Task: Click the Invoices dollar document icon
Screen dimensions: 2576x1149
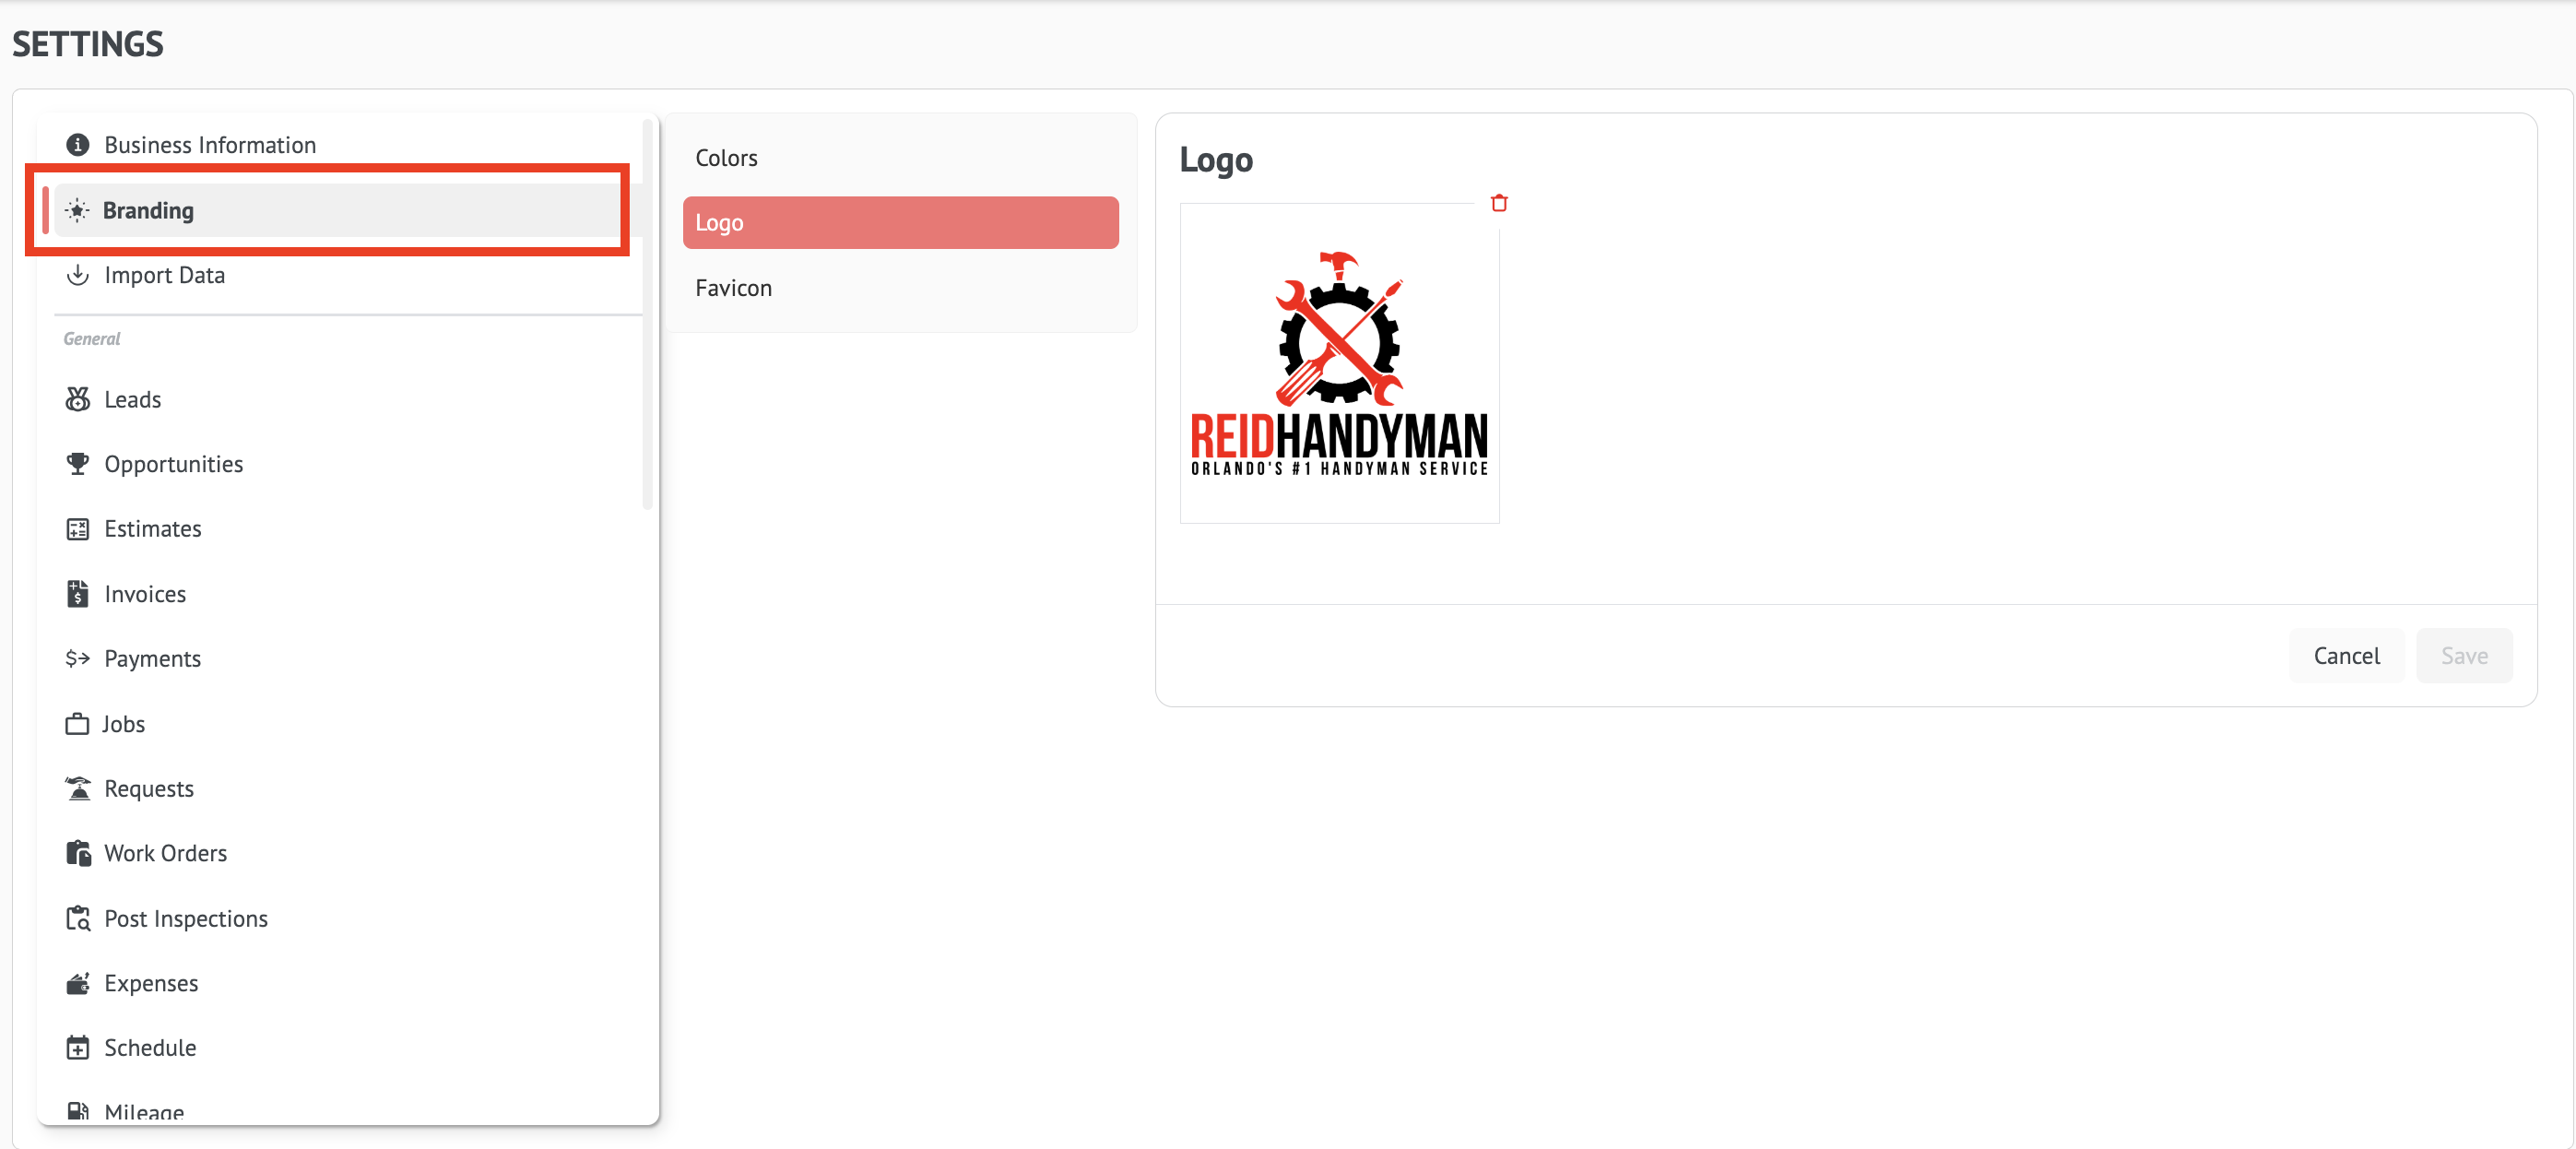Action: [77, 594]
